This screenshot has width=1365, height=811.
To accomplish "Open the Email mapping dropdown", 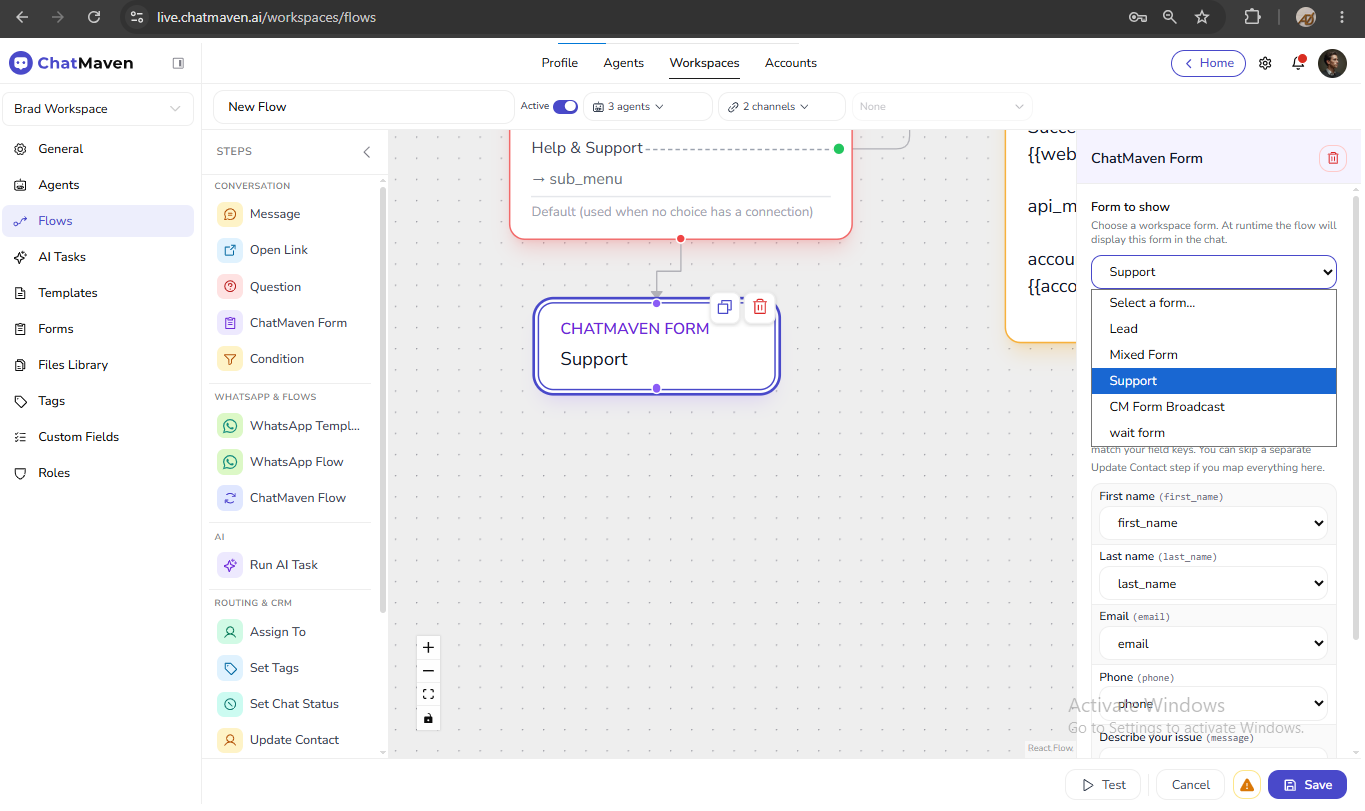I will [x=1213, y=644].
